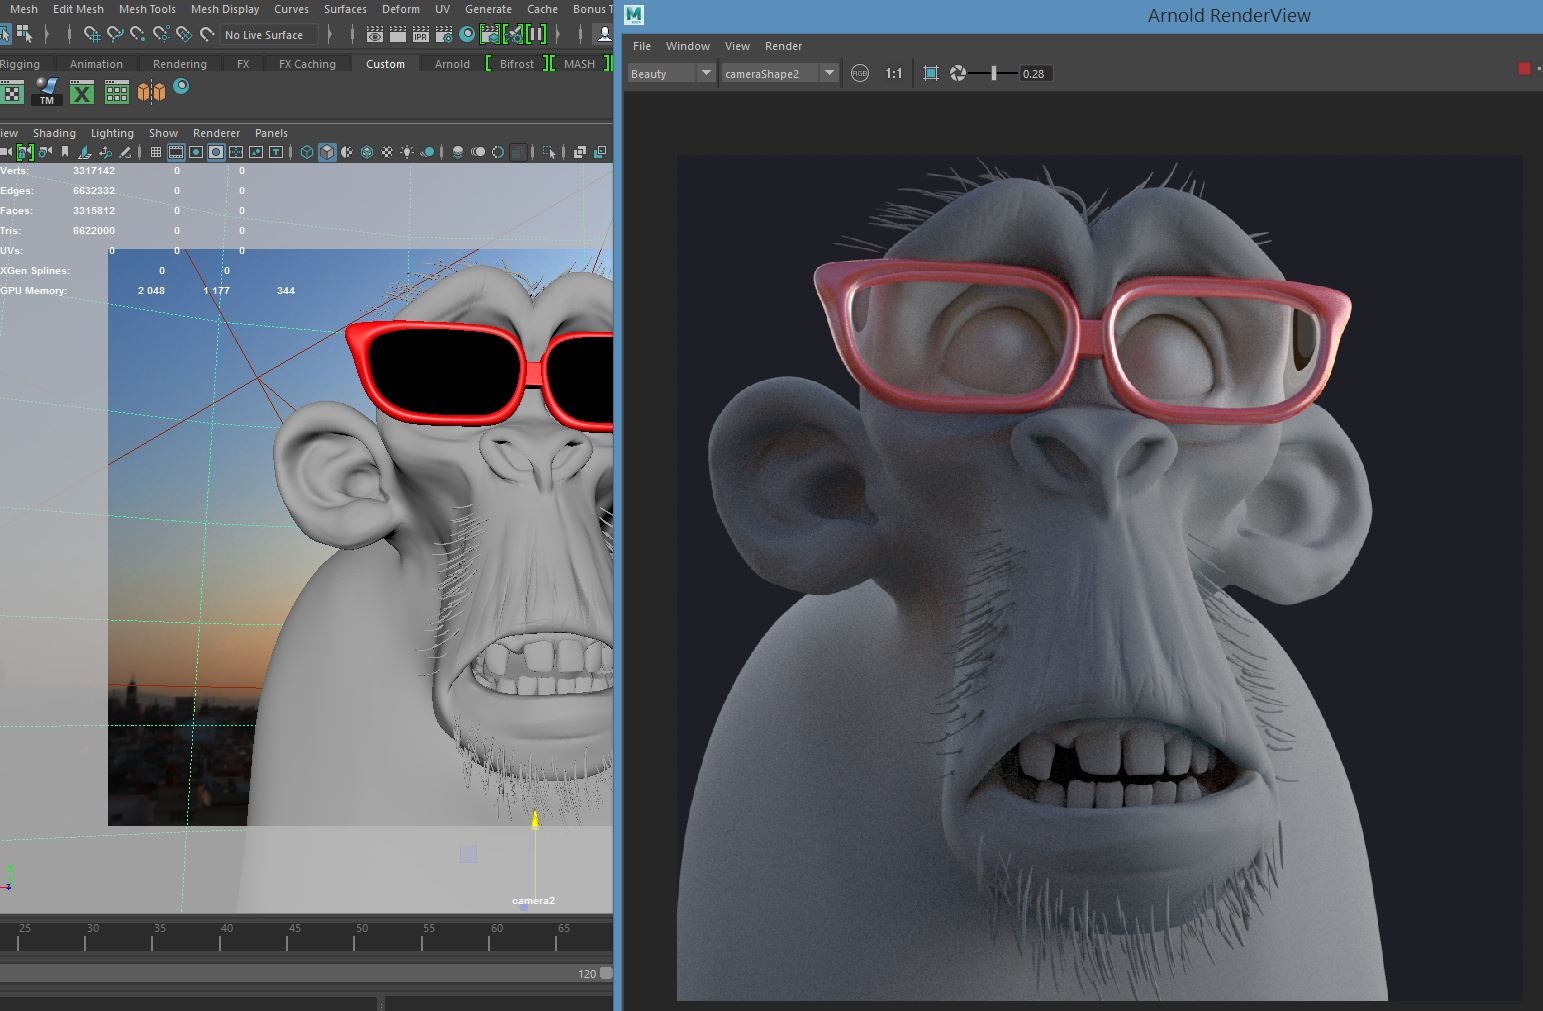Viewport: 1543px width, 1011px height.
Task: Click the snap to grids magnet icon
Action: click(91, 34)
